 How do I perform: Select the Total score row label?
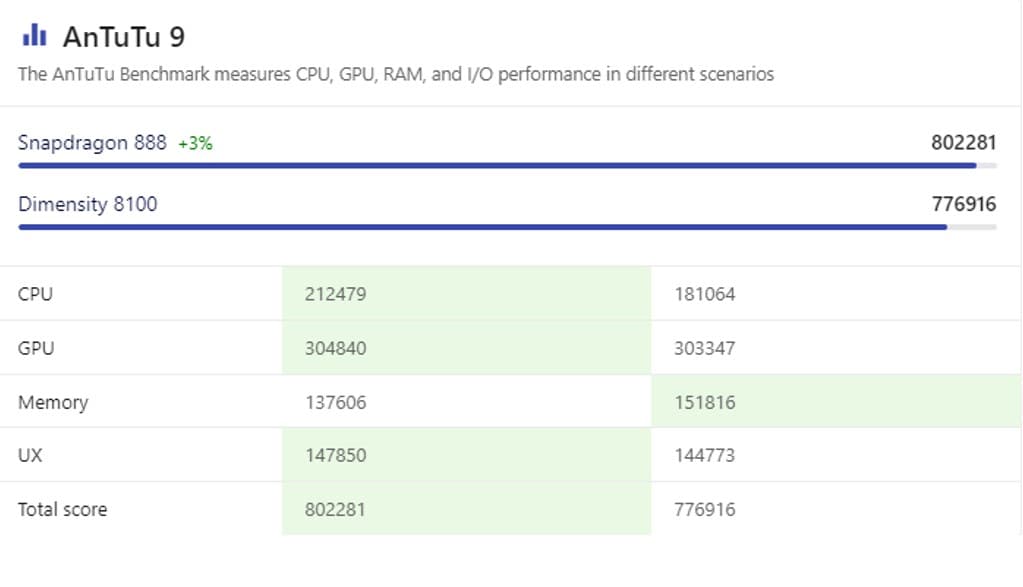coord(63,509)
